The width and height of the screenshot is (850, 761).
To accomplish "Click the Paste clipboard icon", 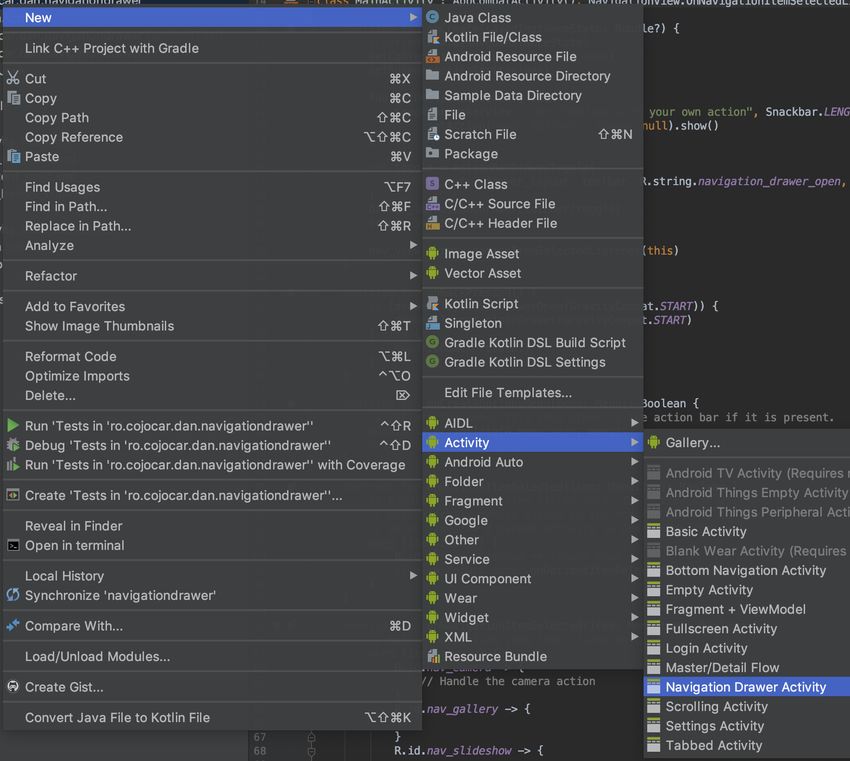I will point(13,156).
